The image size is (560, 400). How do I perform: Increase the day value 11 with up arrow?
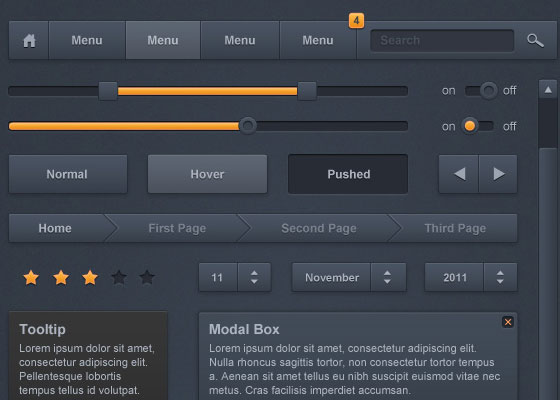(254, 273)
